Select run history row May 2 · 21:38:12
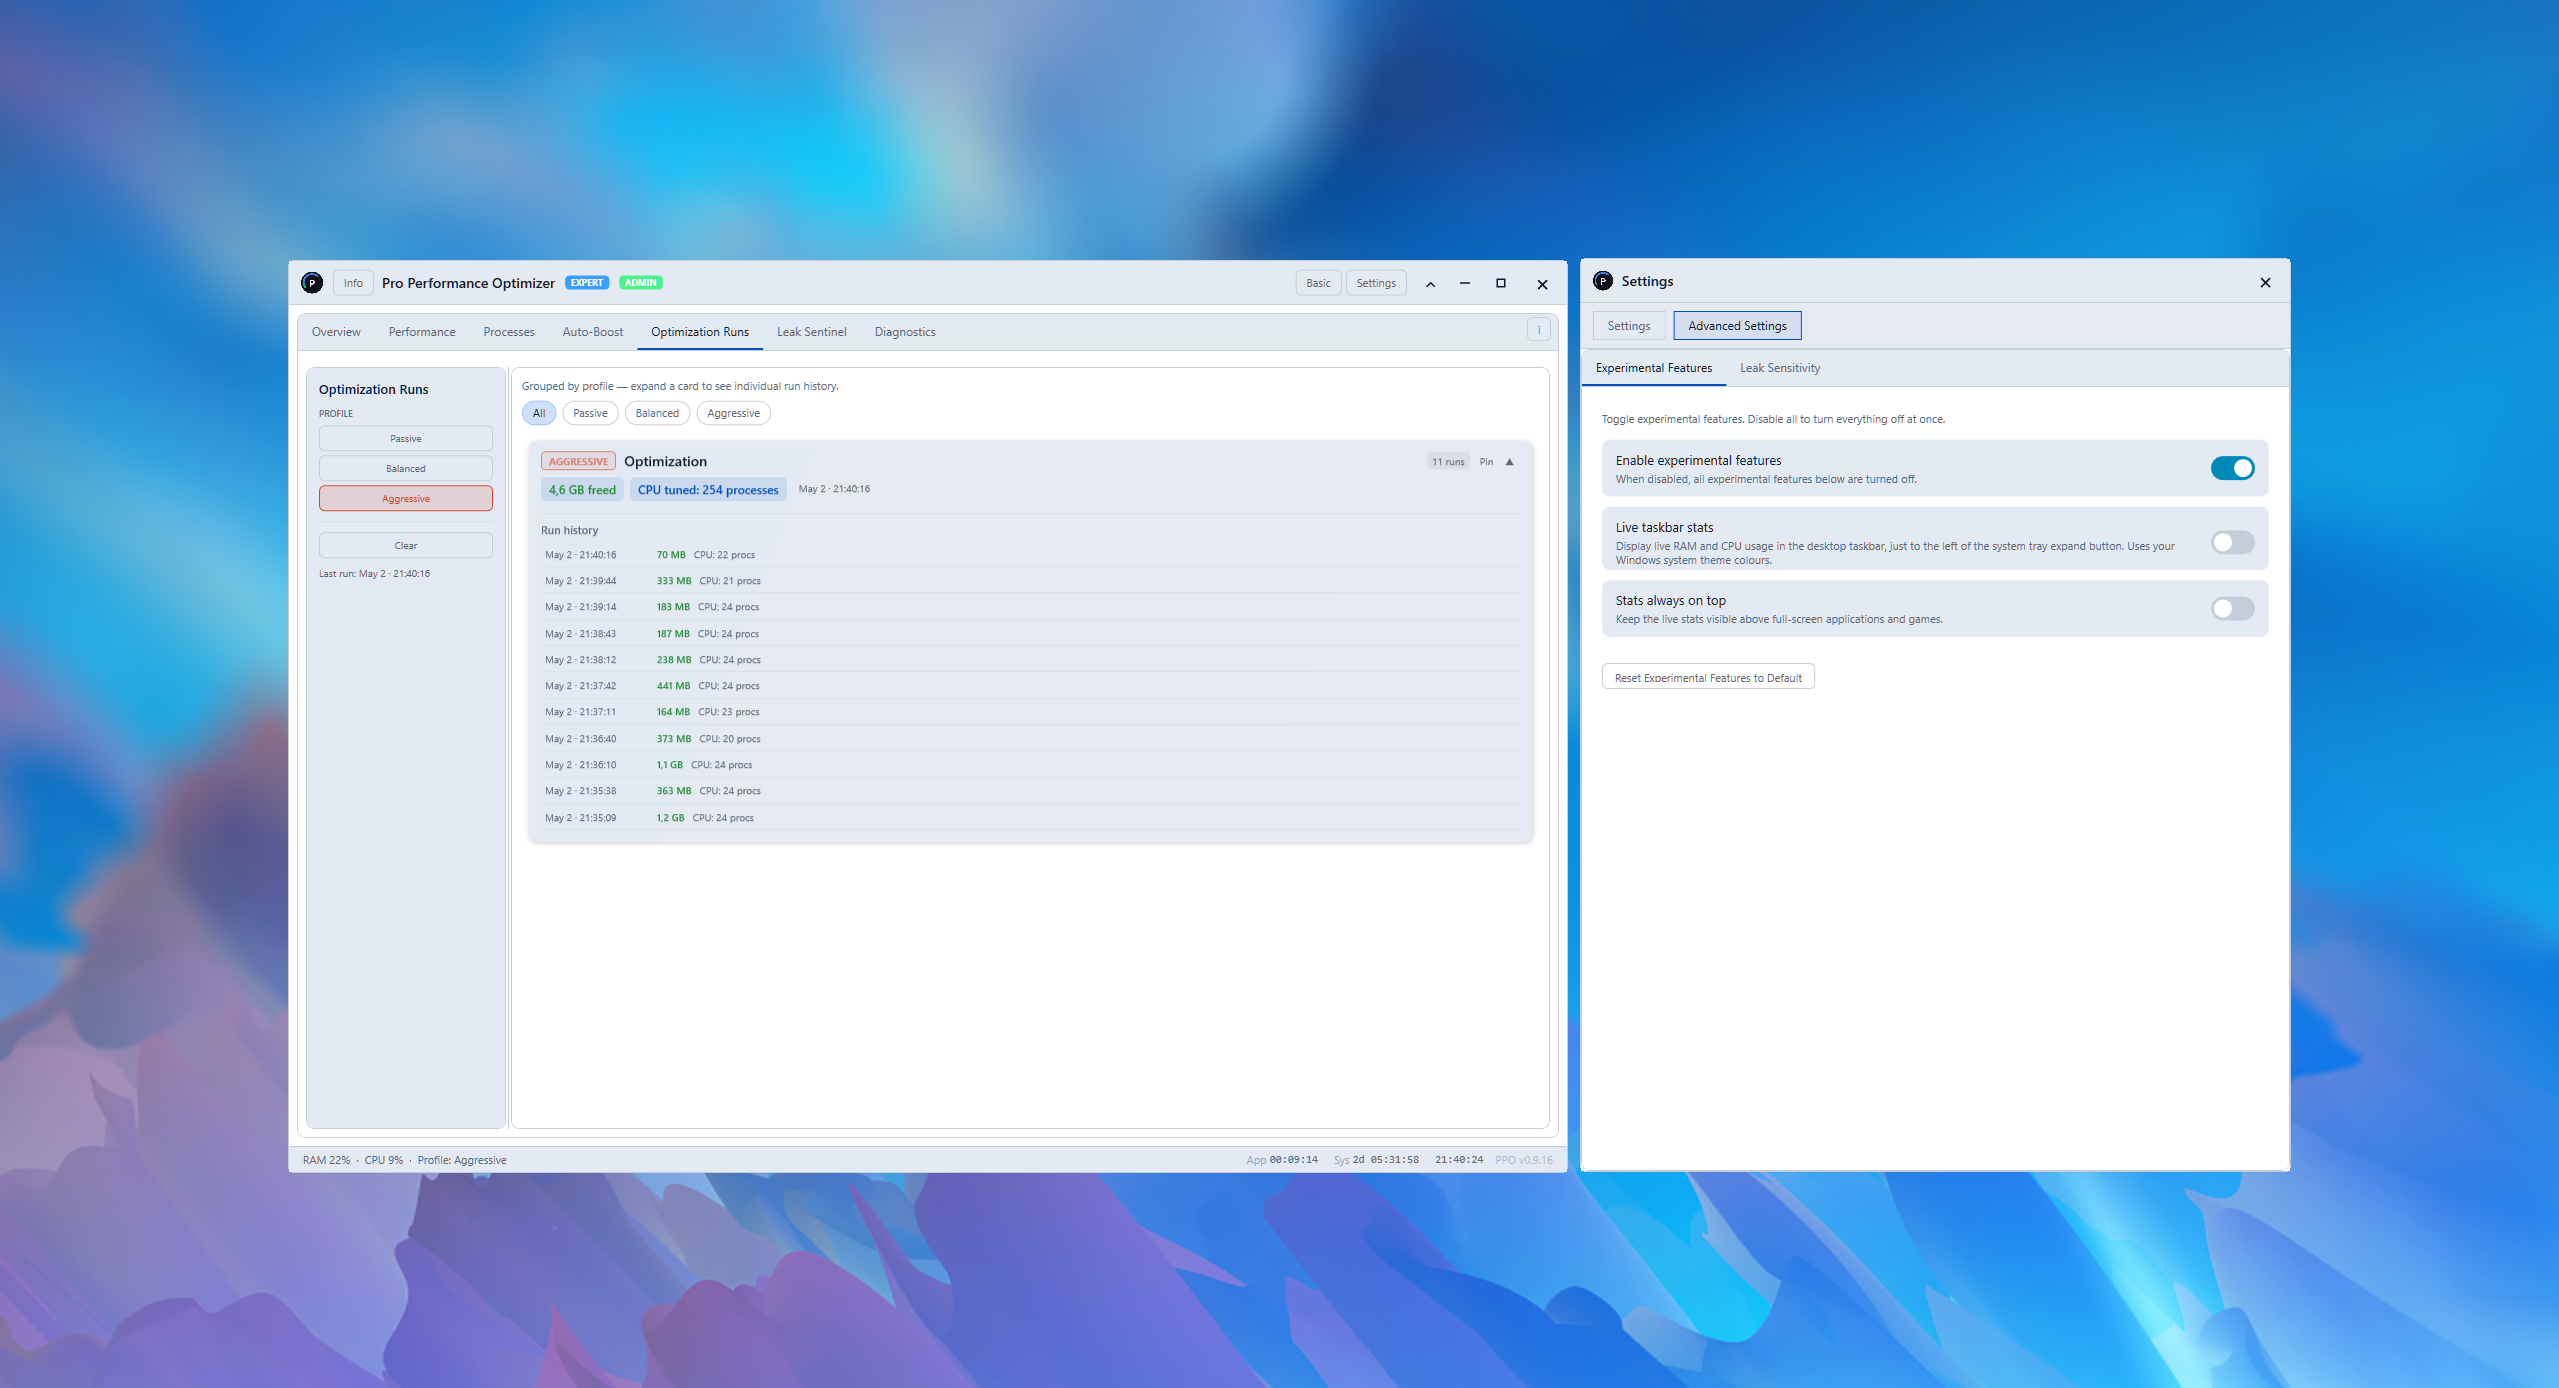Image resolution: width=2559 pixels, height=1388 pixels. coord(1030,660)
